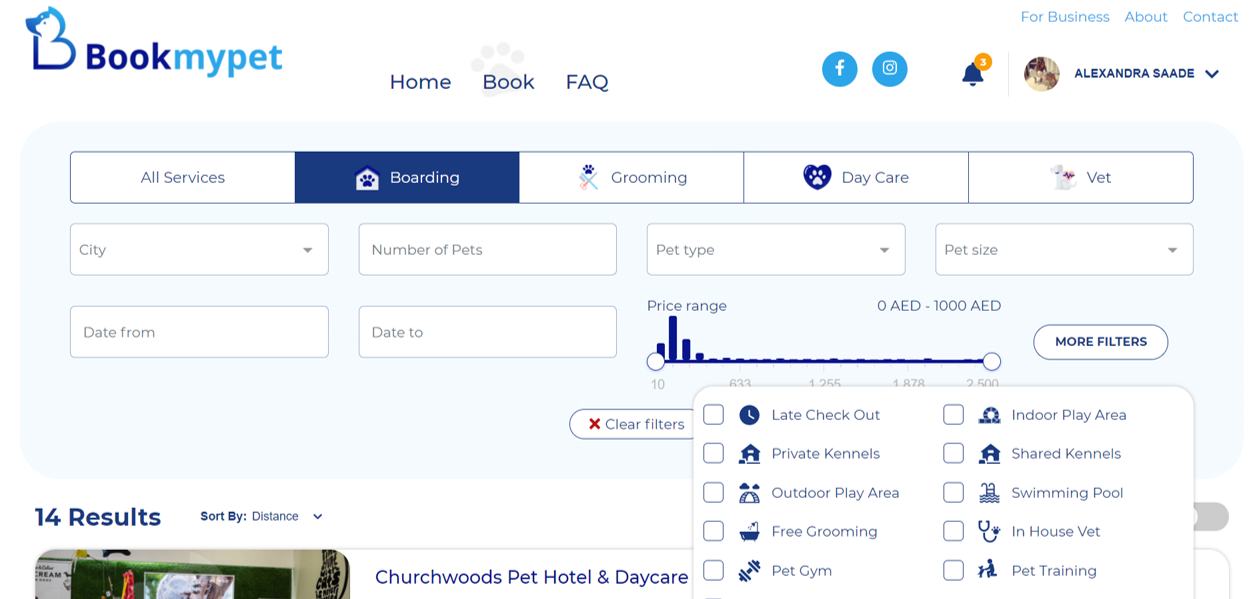This screenshot has height=599, width=1258.
Task: Open the Facebook page icon
Action: [840, 69]
